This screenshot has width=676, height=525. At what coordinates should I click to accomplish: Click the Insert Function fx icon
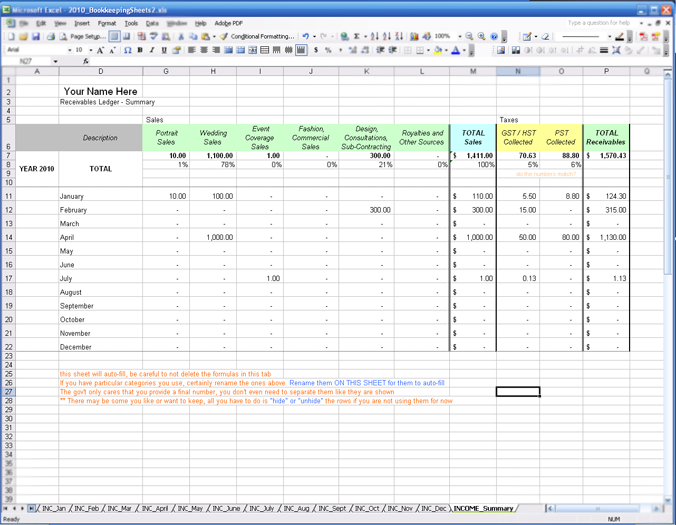(x=86, y=61)
